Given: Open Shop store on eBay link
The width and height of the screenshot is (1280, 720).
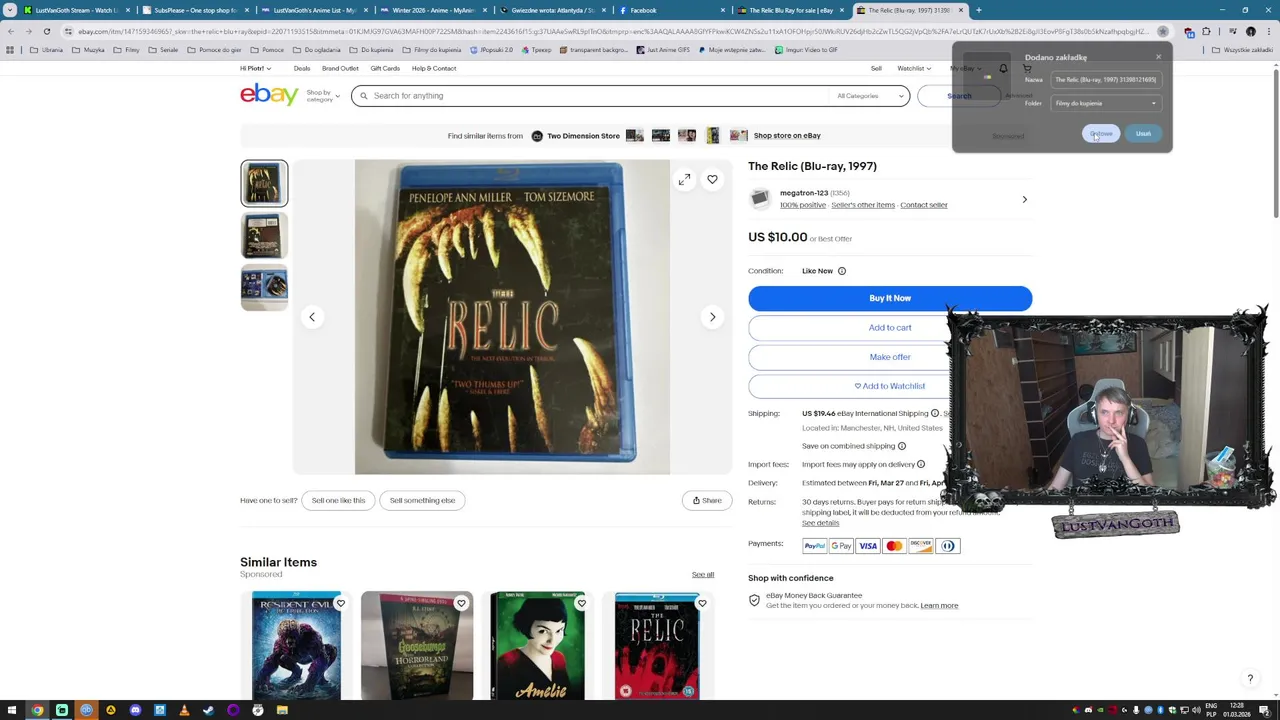Looking at the screenshot, I should point(787,136).
